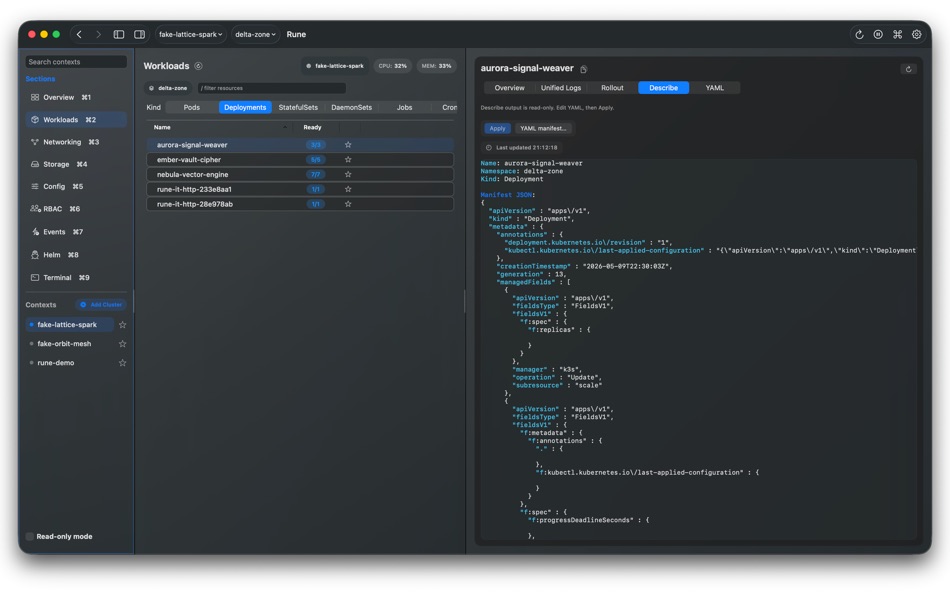Viewport: 950px width, 594px height.
Task: Open the settings gear icon
Action: tap(917, 35)
